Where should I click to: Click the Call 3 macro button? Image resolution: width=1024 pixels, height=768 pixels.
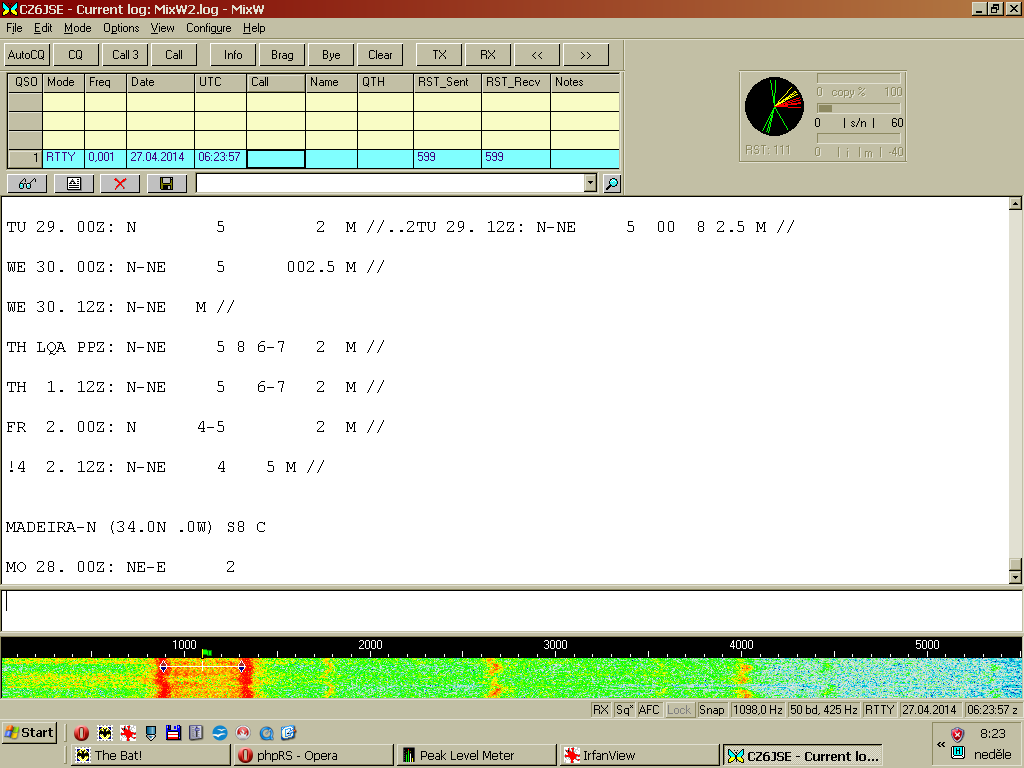(125, 55)
